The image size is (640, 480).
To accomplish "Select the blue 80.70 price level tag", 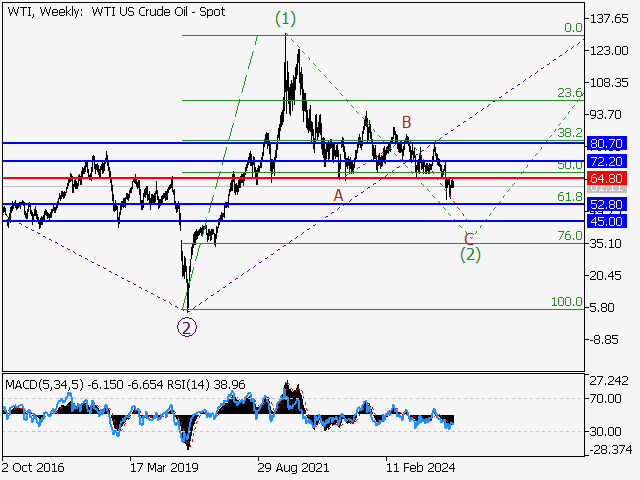I will 607,144.
